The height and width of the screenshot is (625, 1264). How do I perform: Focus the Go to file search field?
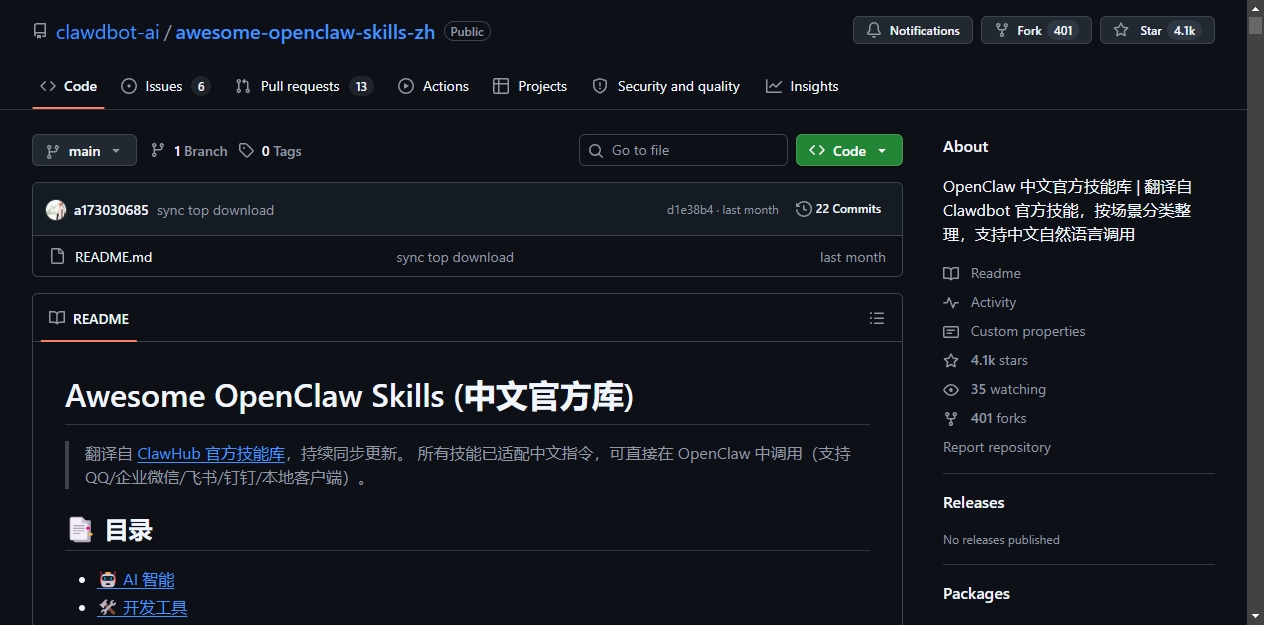click(x=683, y=150)
